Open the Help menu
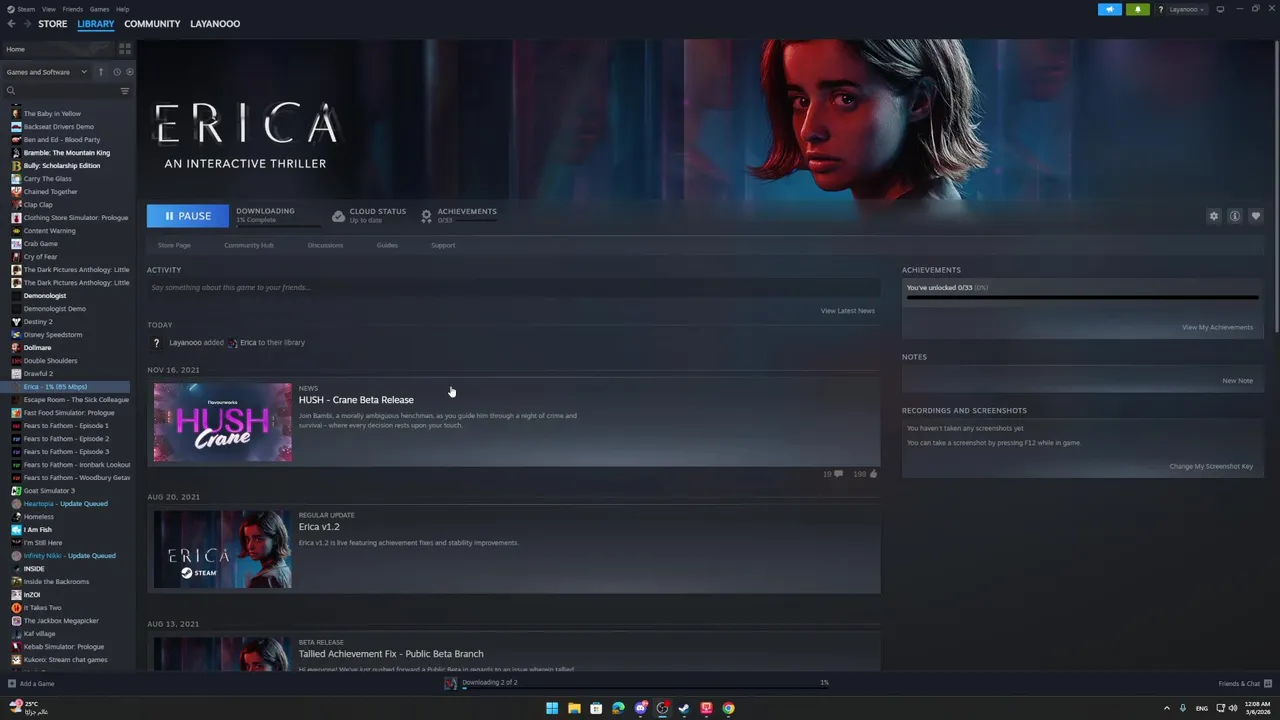Screen dimensions: 1280x720 (122, 9)
